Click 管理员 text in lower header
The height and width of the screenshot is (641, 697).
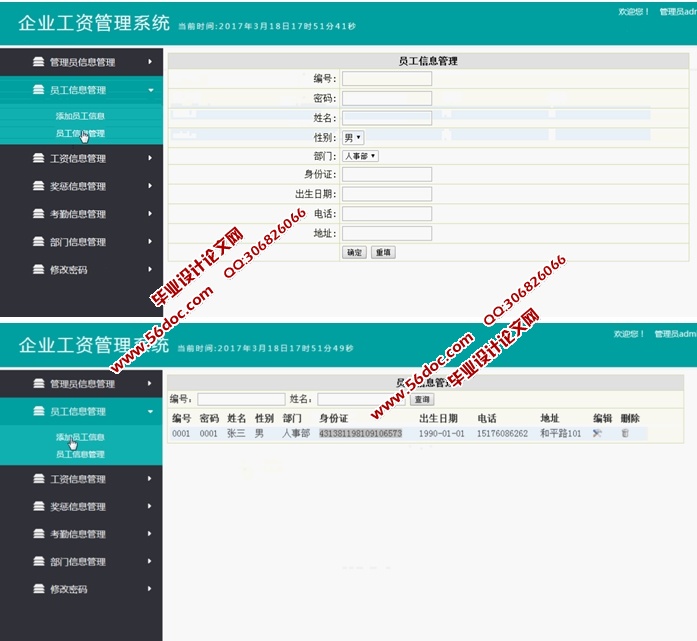pos(668,334)
